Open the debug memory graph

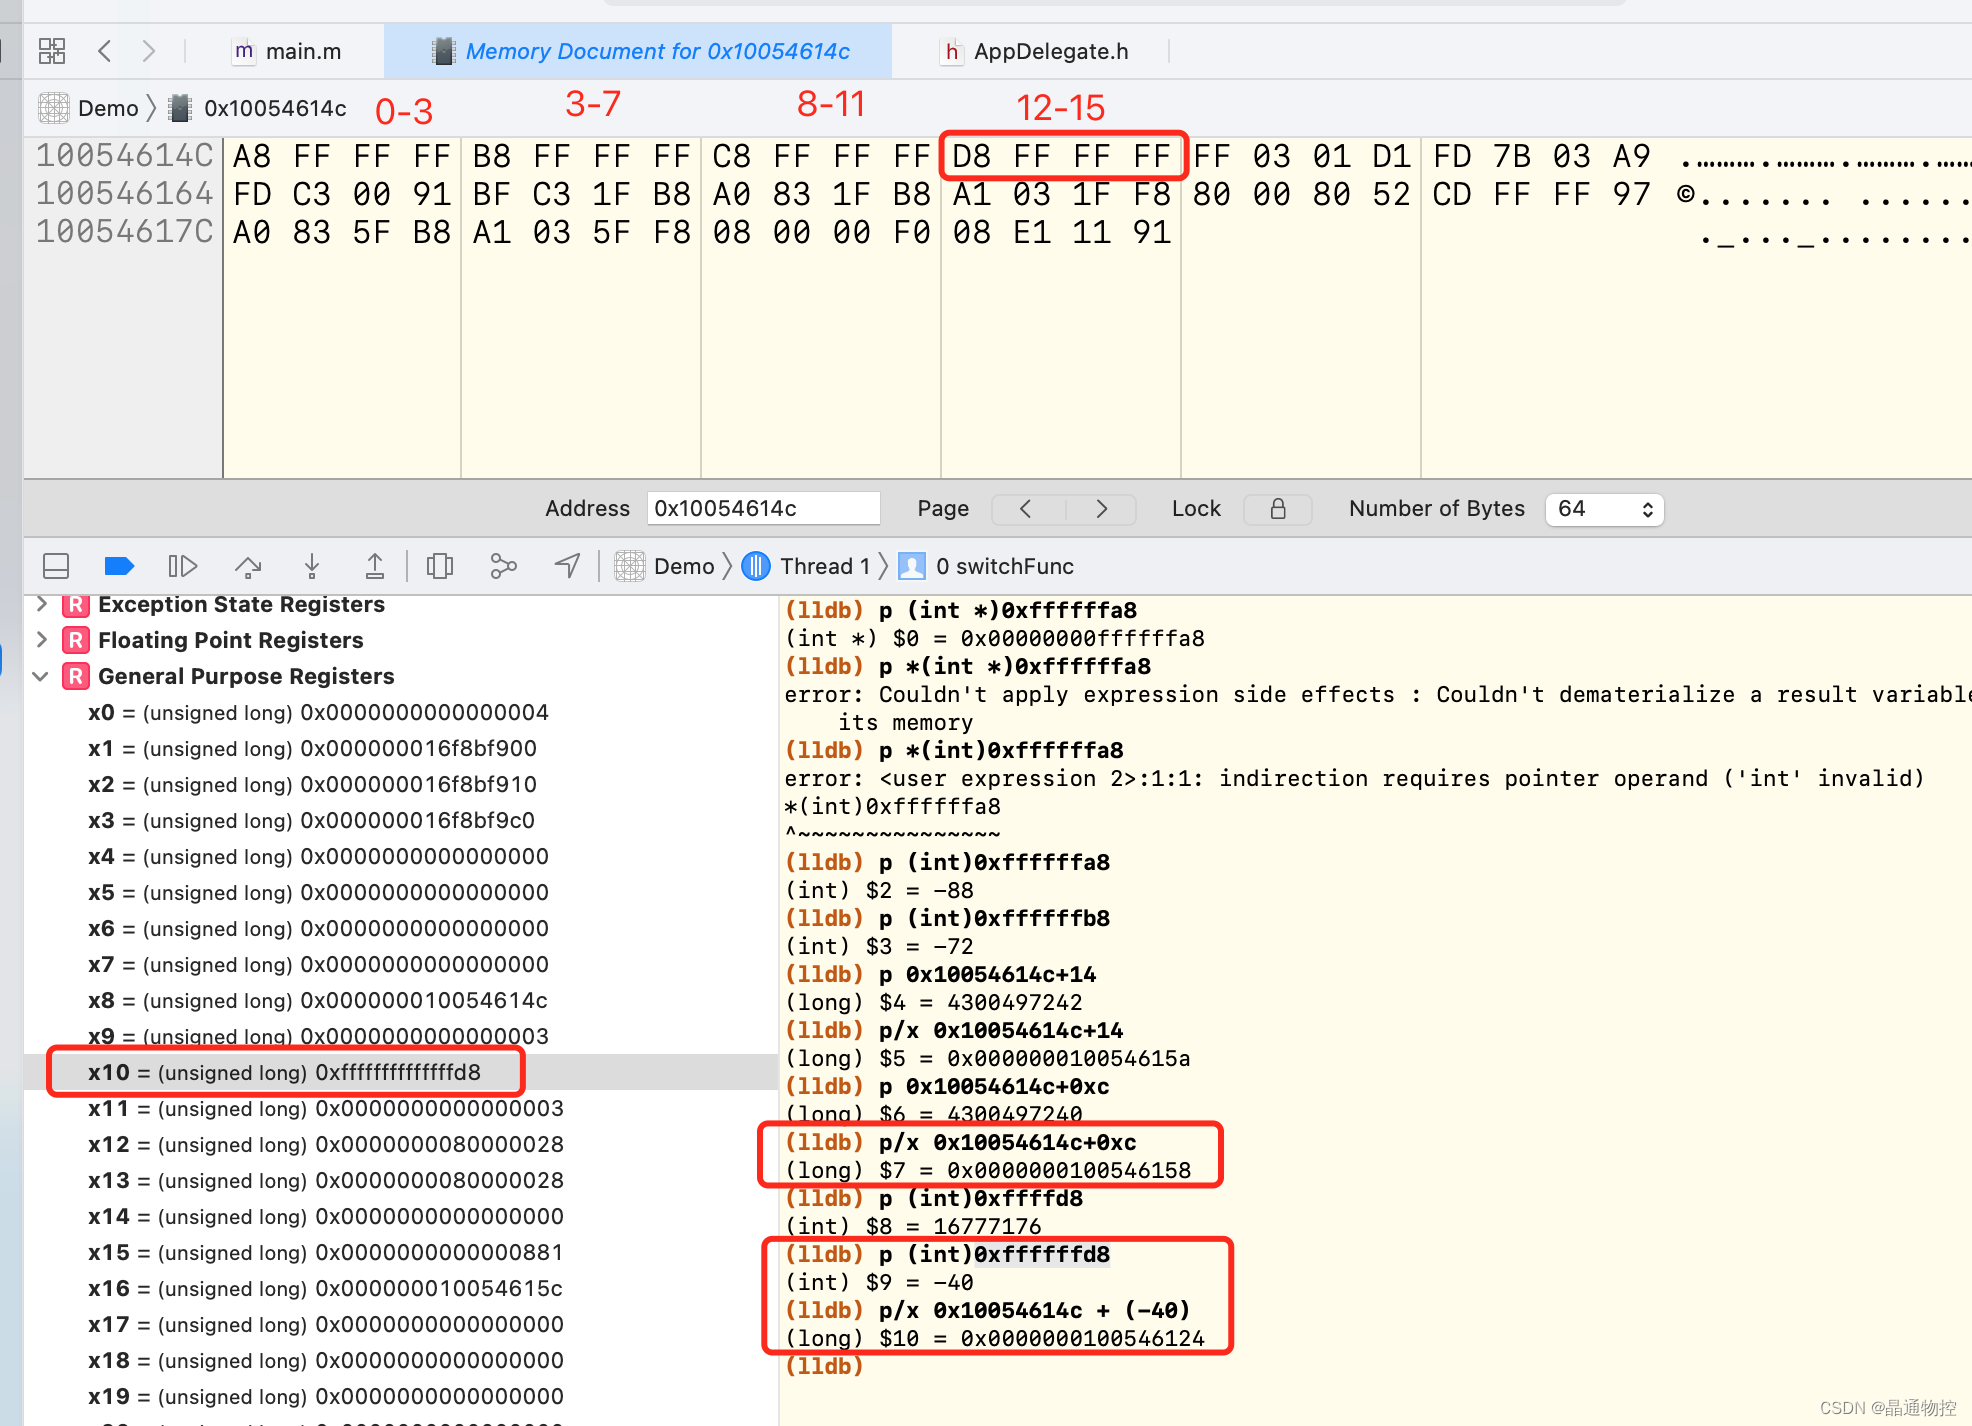(x=503, y=567)
